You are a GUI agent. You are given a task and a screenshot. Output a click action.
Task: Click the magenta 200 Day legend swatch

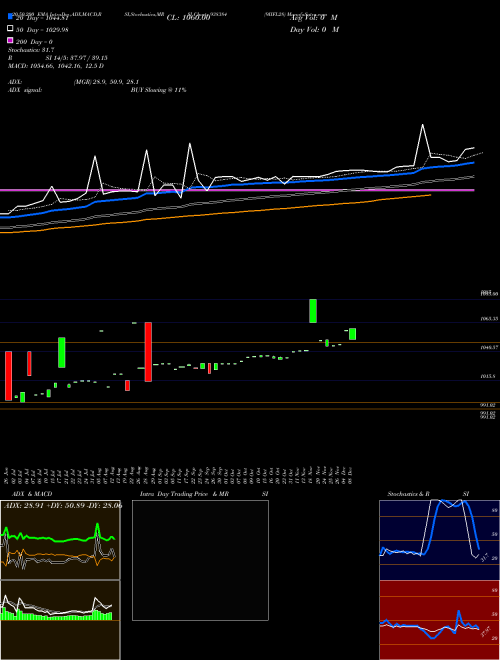coord(11,40)
